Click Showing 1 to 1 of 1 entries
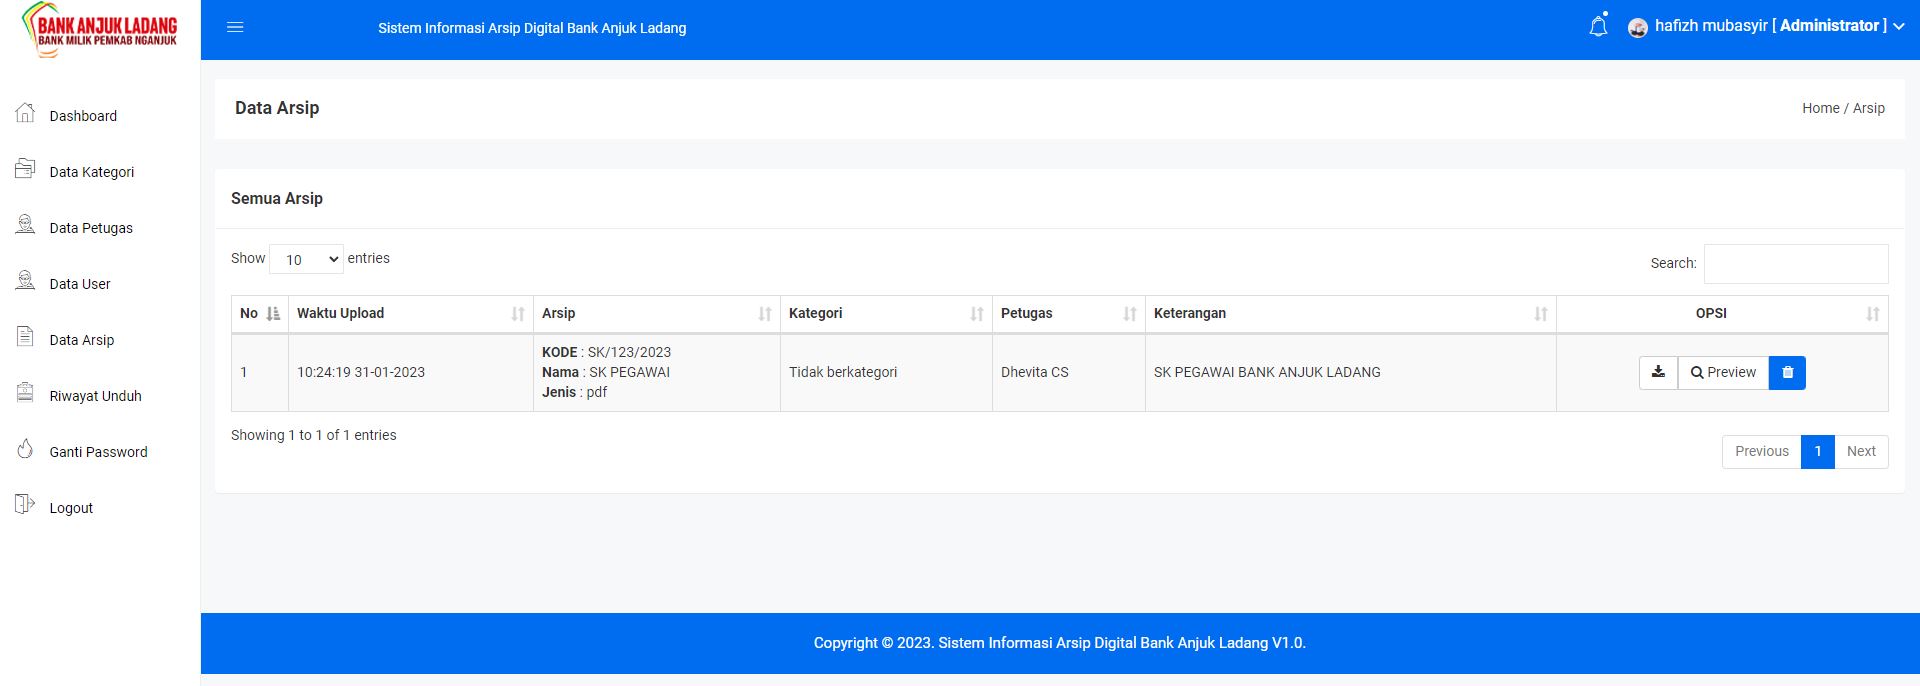 [314, 435]
